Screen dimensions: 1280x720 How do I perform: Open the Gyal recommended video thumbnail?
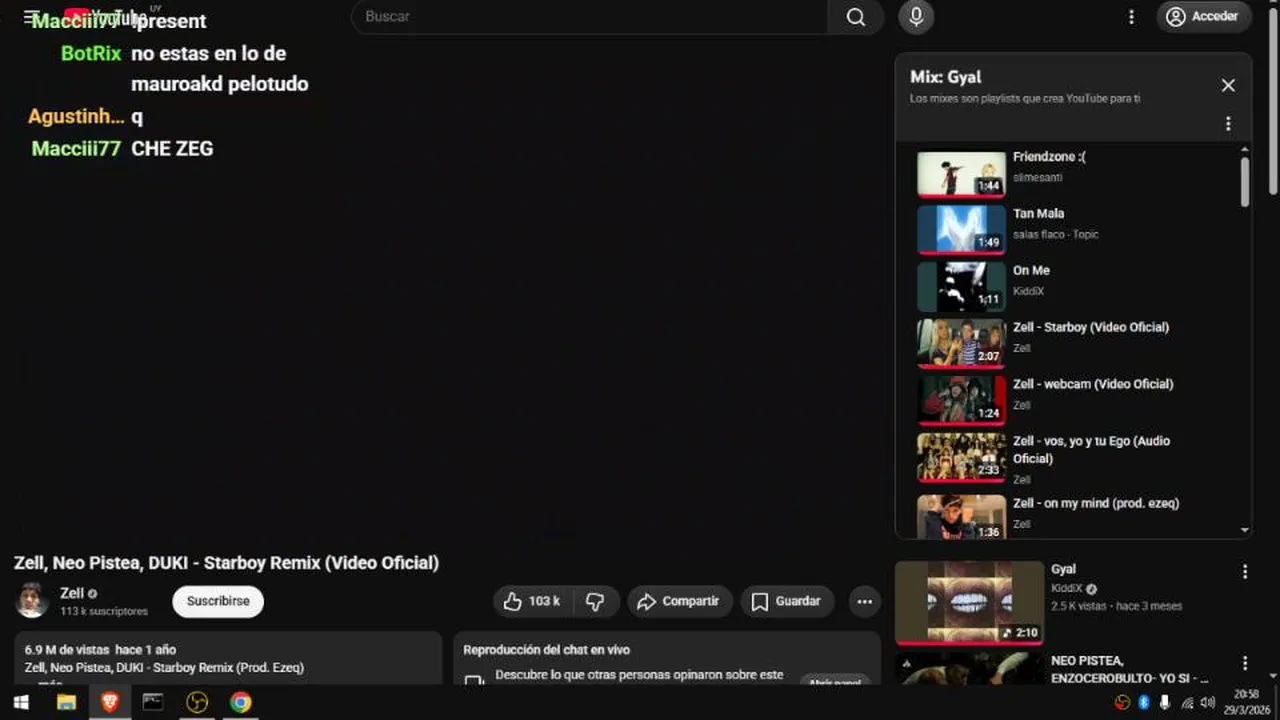(969, 602)
